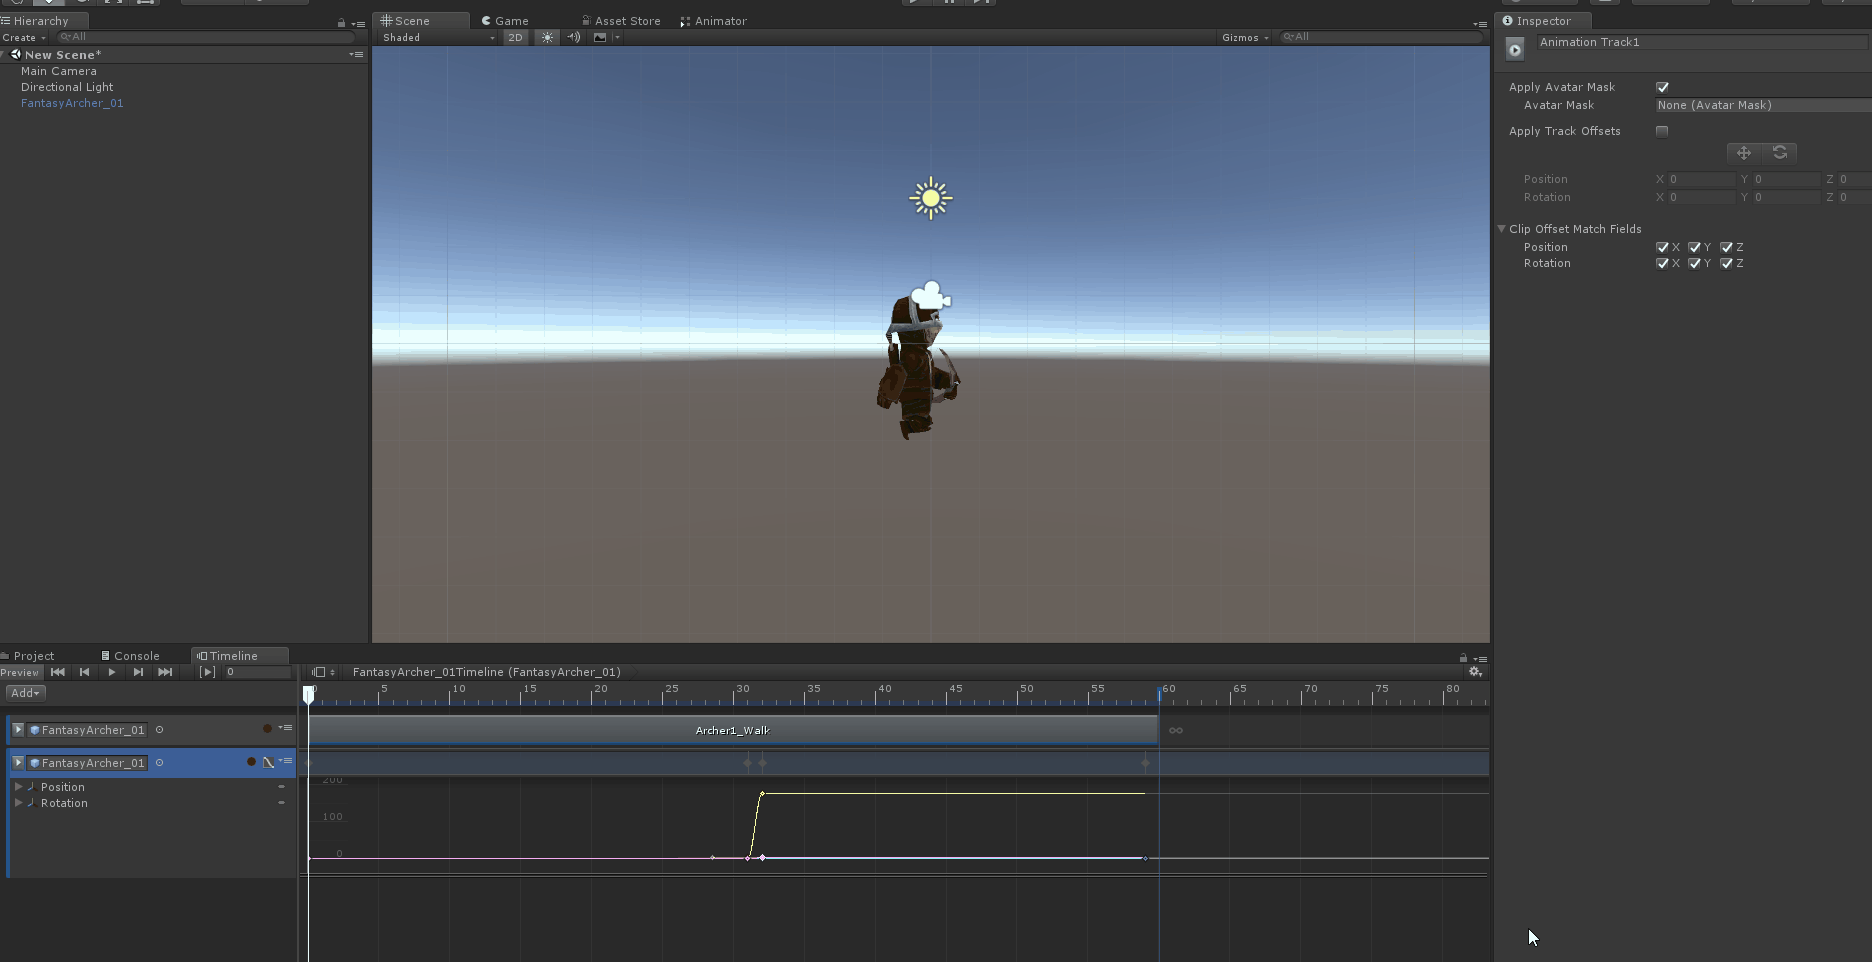Click the scene audio speaker icon
1872x962 pixels.
pos(574,37)
